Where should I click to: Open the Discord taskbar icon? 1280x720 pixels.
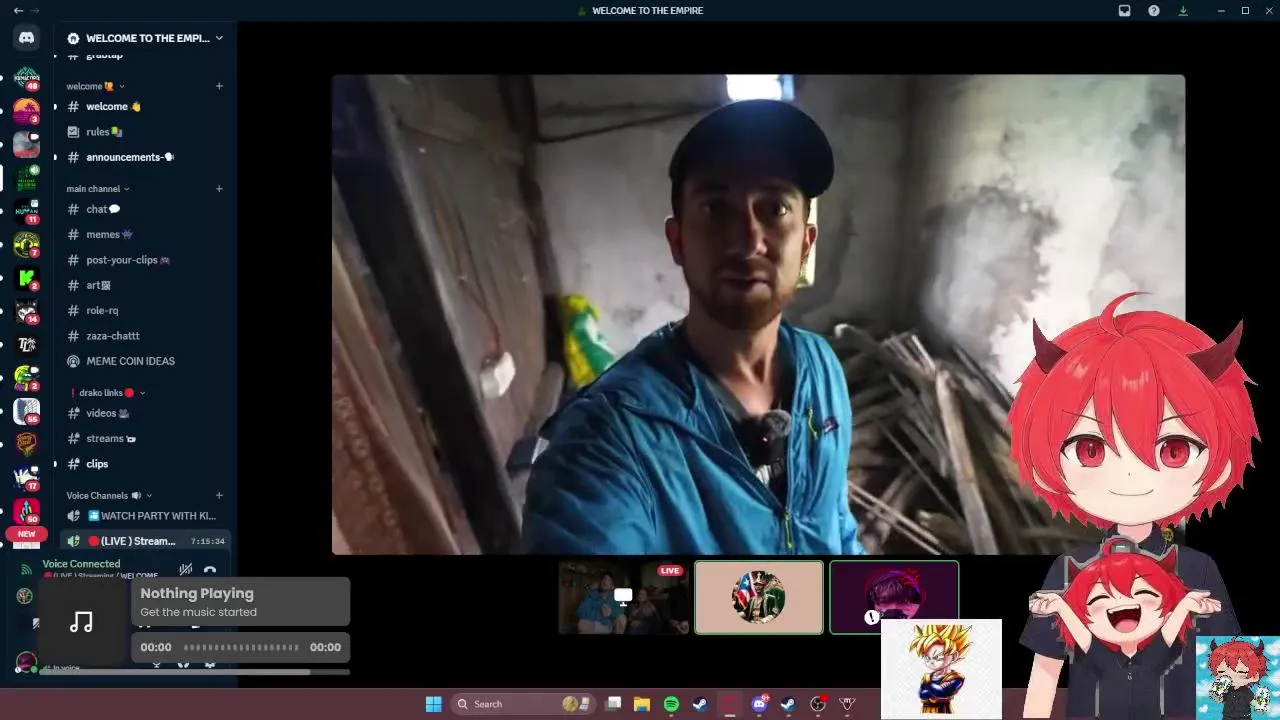tap(759, 704)
